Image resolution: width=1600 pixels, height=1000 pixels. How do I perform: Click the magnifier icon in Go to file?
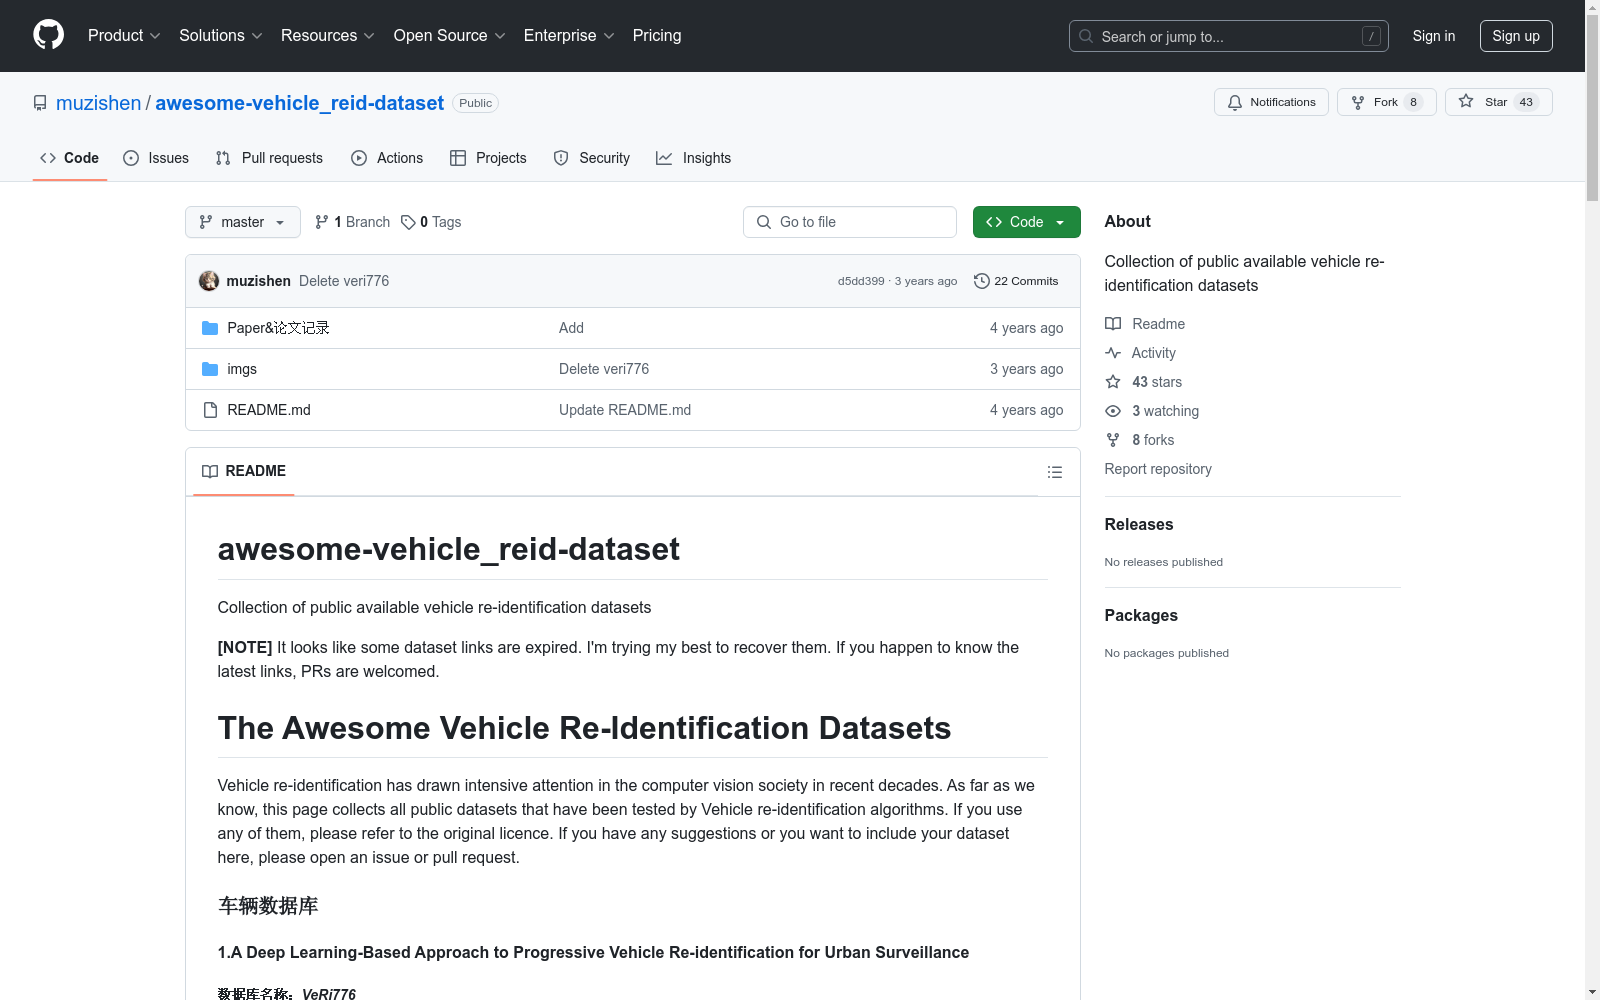pyautogui.click(x=764, y=222)
